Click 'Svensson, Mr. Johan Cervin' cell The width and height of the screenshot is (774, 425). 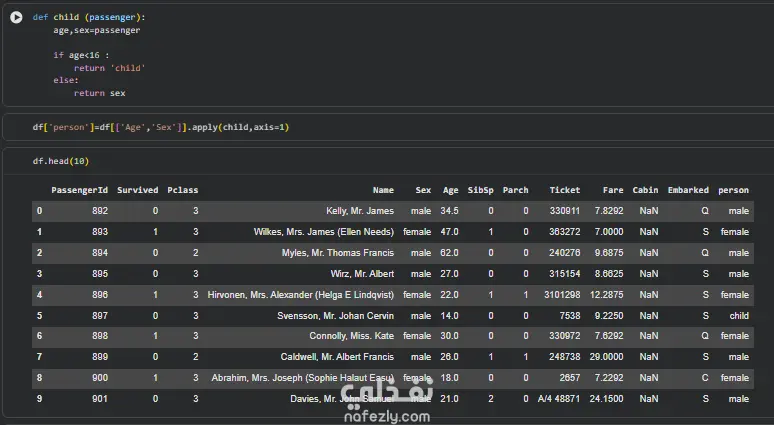click(x=336, y=316)
